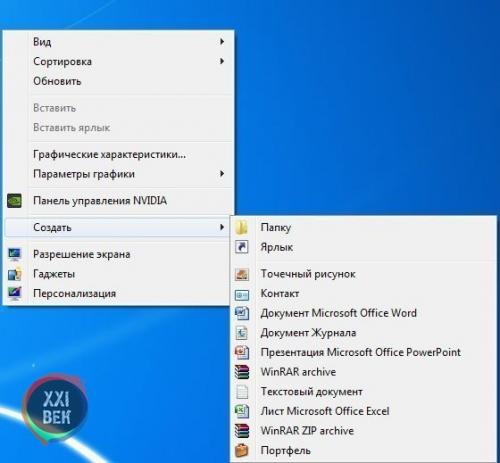The height and width of the screenshot is (463, 500).
Task: Expand the Сортировка submenu arrow
Action: click(222, 61)
